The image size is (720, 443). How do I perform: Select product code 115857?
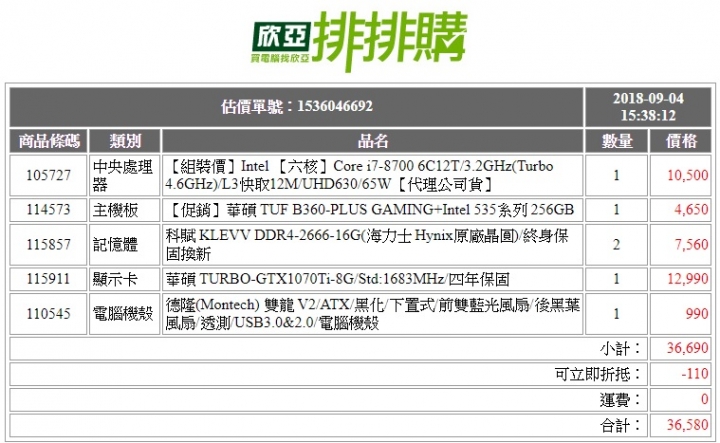[x=49, y=244]
